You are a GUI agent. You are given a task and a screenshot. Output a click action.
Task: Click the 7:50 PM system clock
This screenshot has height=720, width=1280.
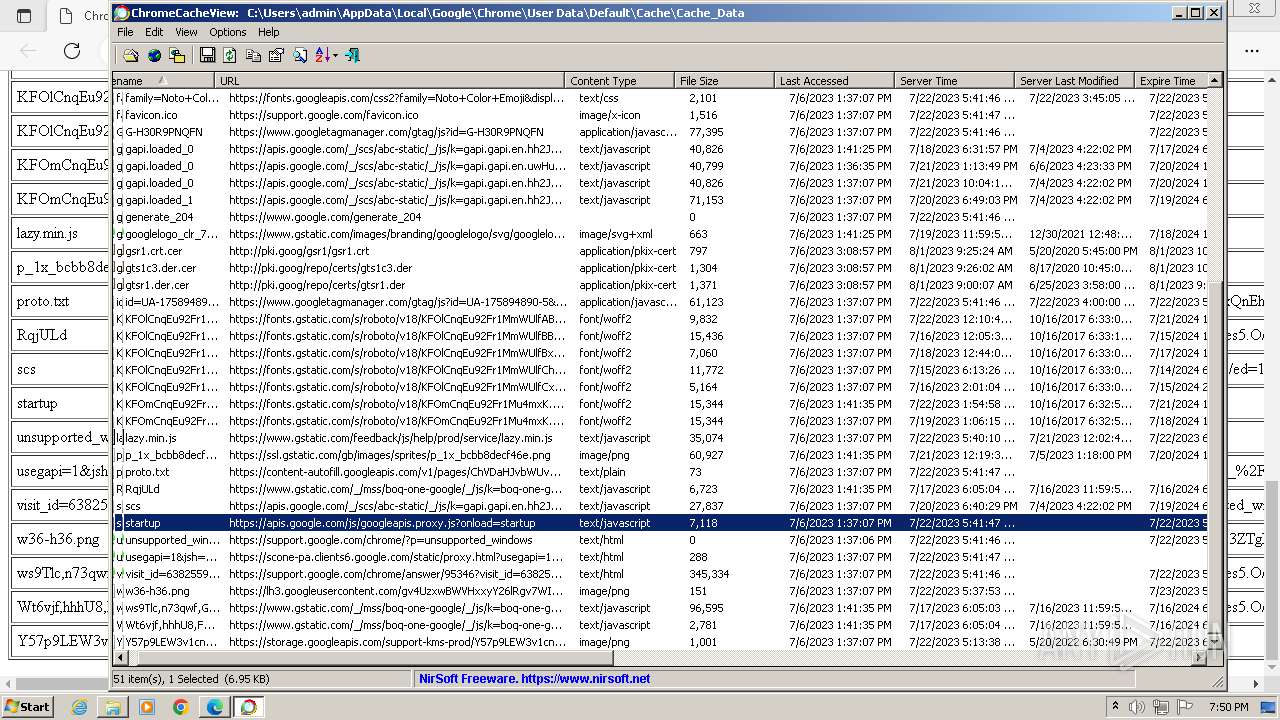tap(1228, 707)
